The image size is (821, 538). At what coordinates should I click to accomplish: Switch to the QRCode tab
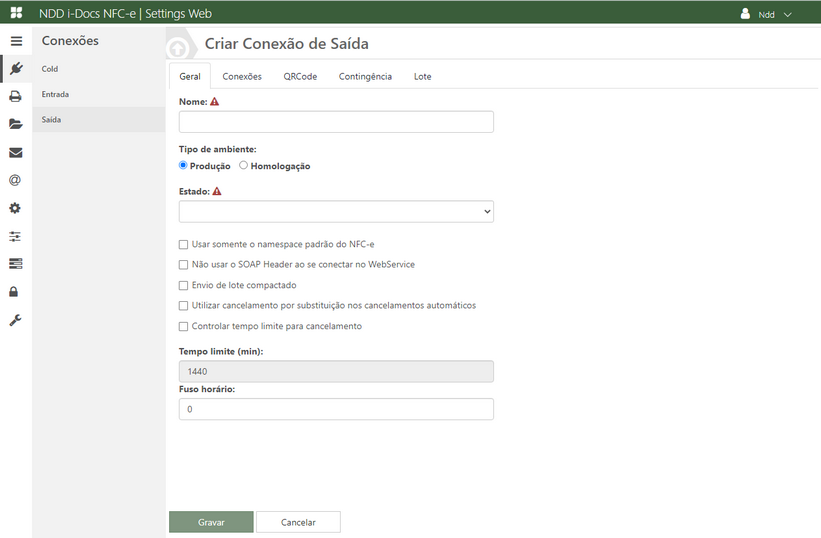coord(300,77)
